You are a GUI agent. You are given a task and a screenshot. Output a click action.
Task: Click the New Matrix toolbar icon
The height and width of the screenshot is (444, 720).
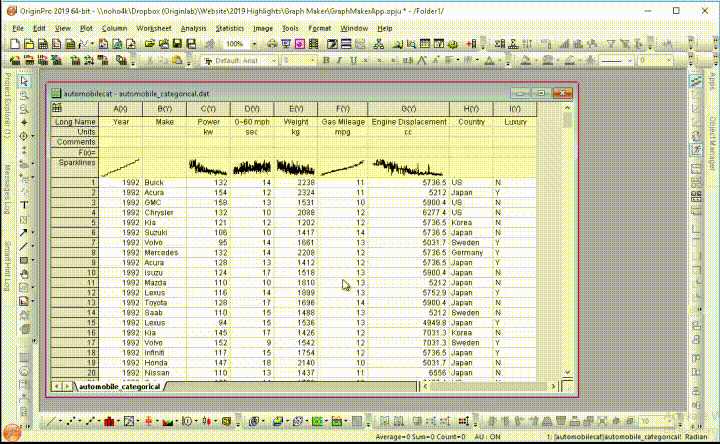click(x=70, y=44)
